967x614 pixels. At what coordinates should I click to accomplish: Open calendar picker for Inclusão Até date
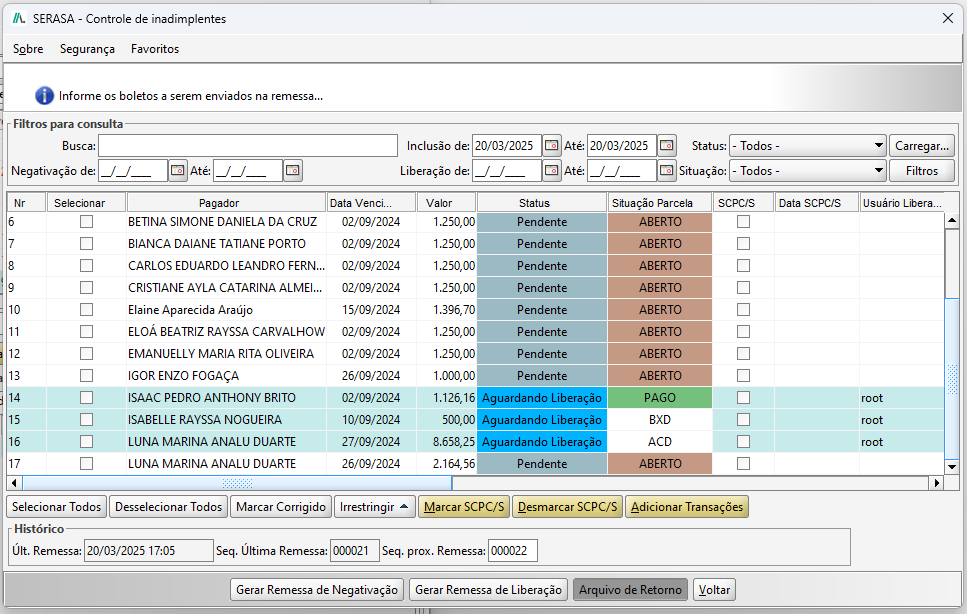coord(667,146)
